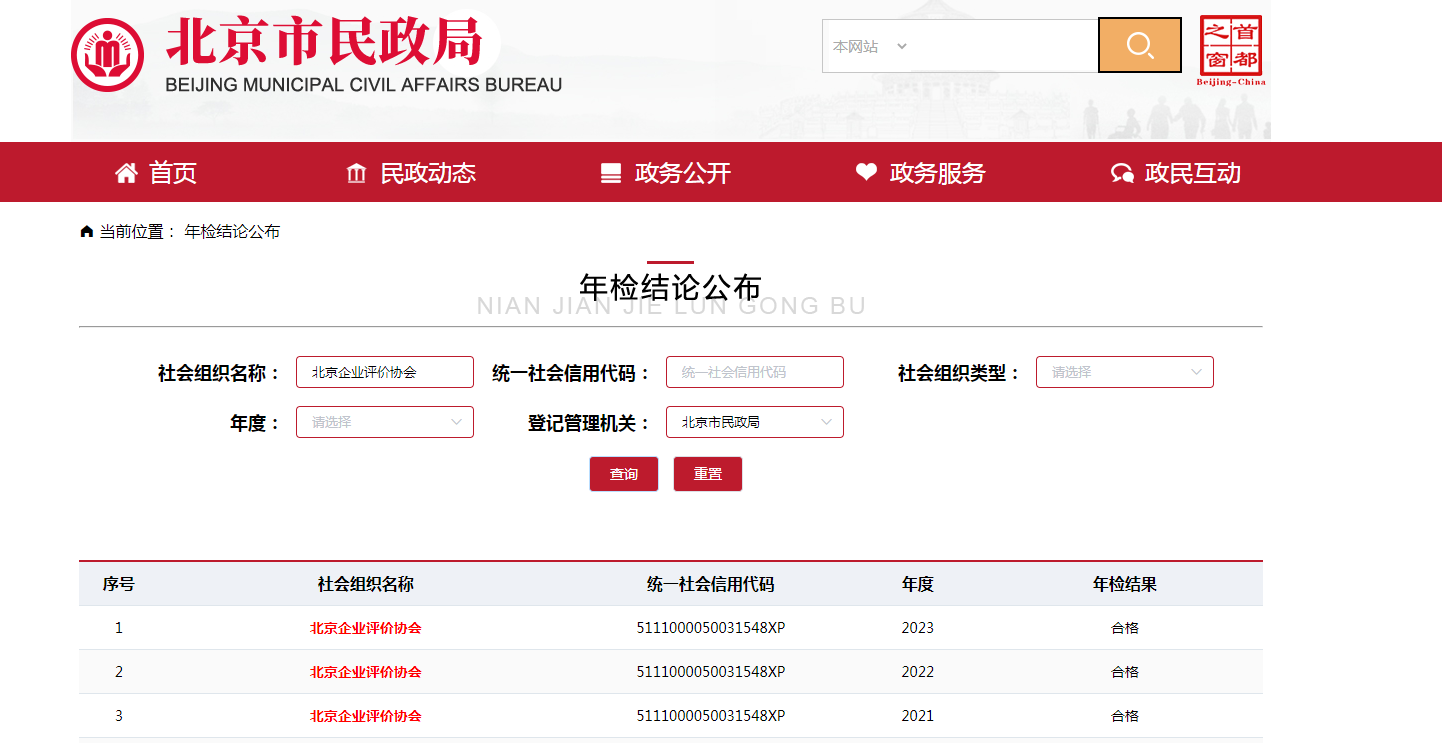Click the 北京市民政局 title text in header
This screenshot has width=1442, height=743.
(x=325, y=42)
